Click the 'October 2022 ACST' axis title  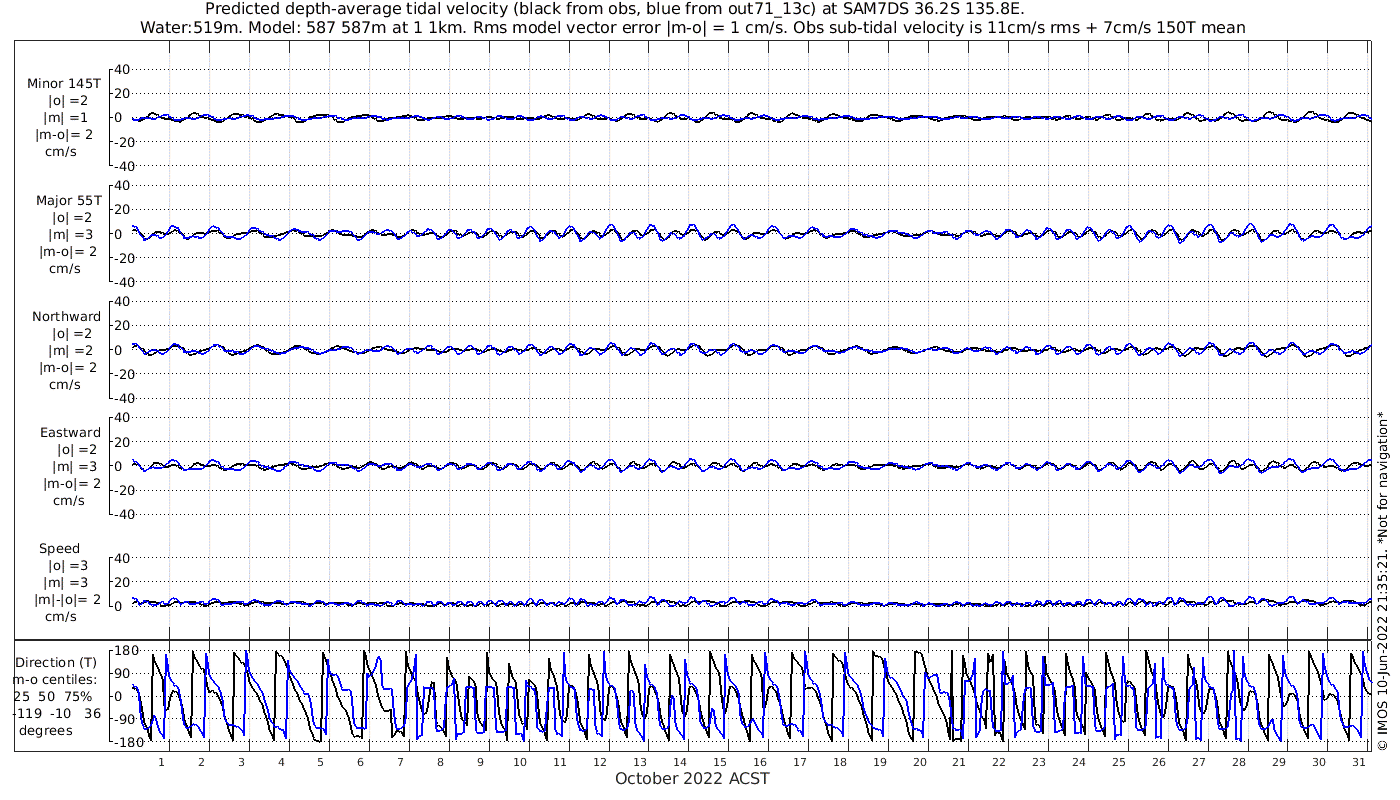[692, 779]
